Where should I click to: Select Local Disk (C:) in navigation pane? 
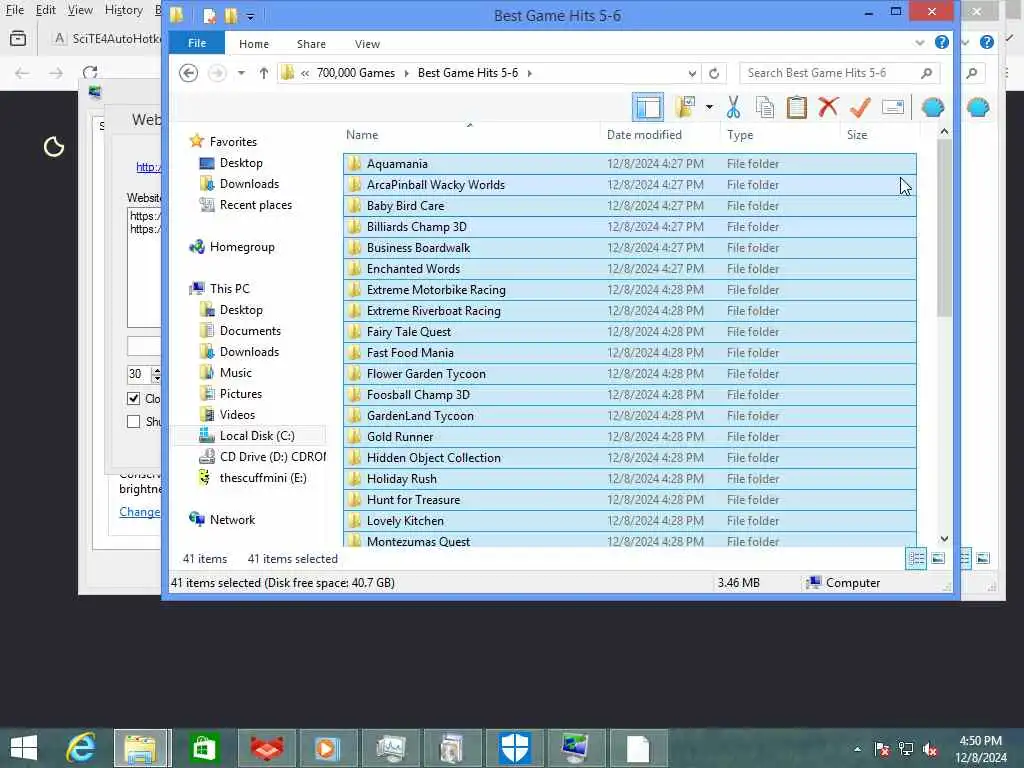pyautogui.click(x=257, y=436)
